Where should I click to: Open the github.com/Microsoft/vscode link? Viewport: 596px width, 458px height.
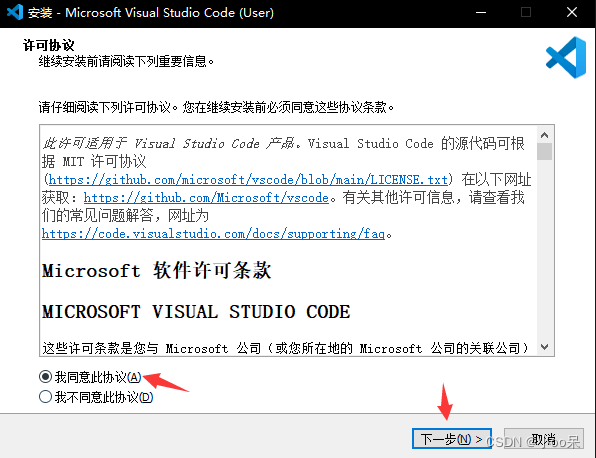pos(206,198)
